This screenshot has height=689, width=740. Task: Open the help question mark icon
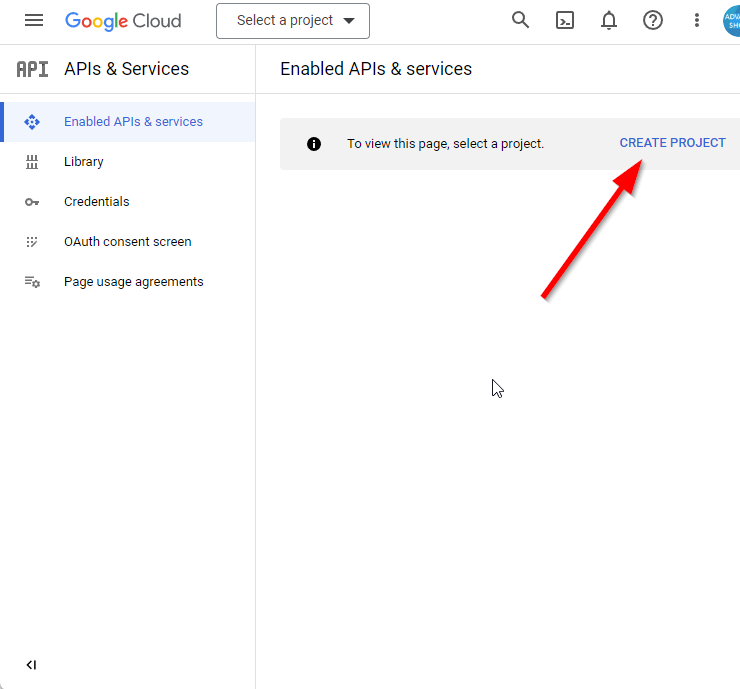(653, 20)
